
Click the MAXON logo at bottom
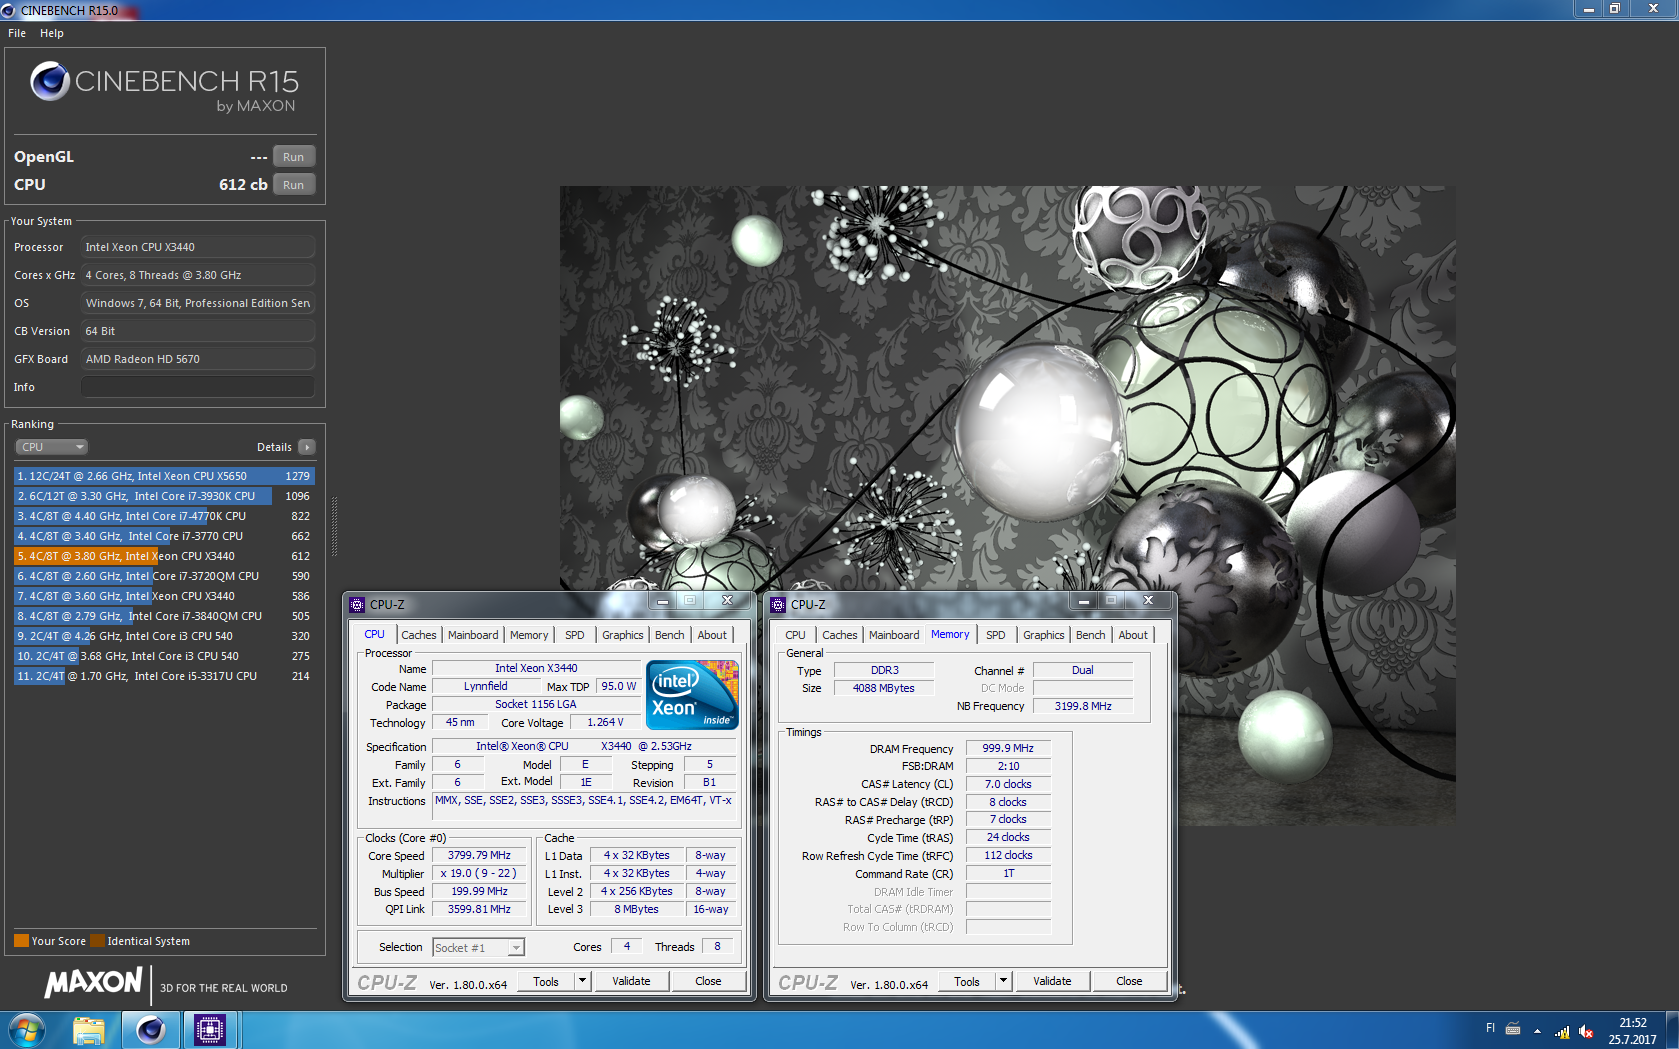coord(93,983)
